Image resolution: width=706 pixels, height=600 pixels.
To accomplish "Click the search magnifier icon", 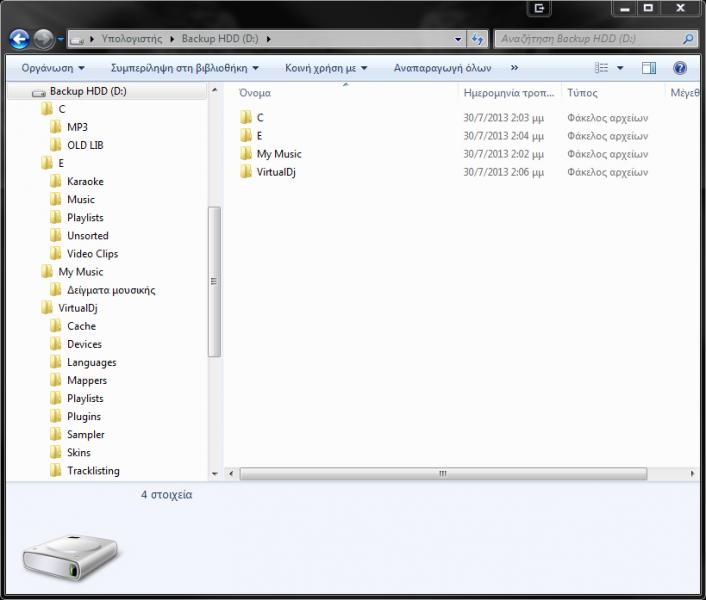I will click(x=688, y=39).
